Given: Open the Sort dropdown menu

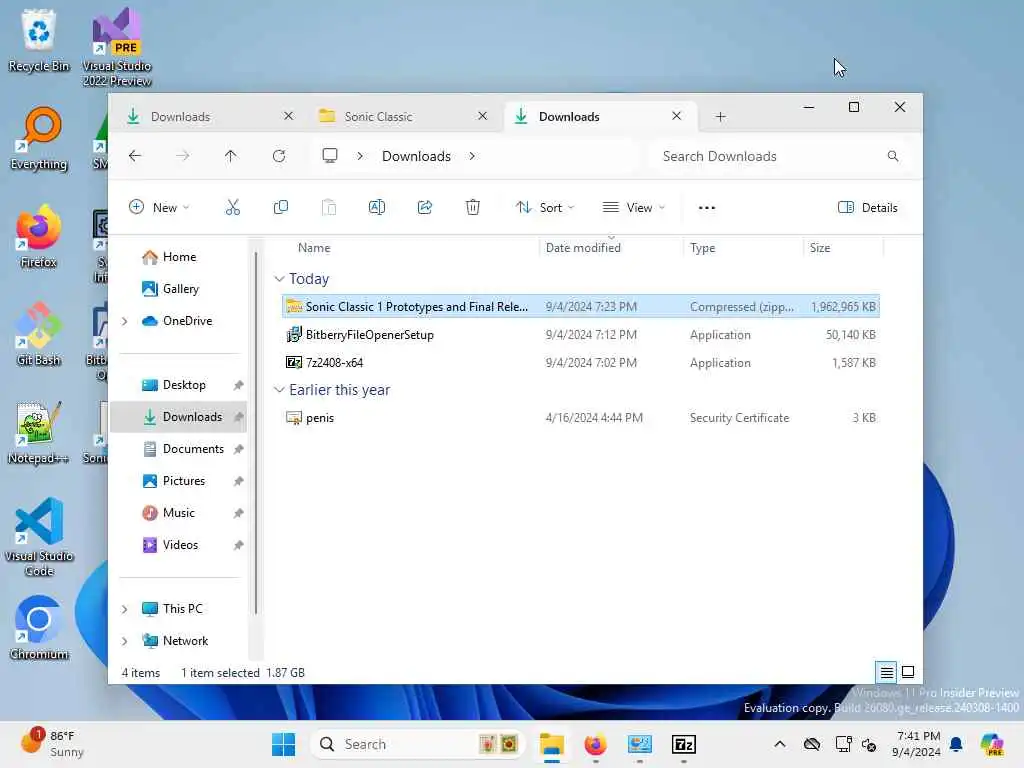Looking at the screenshot, I should coord(545,208).
